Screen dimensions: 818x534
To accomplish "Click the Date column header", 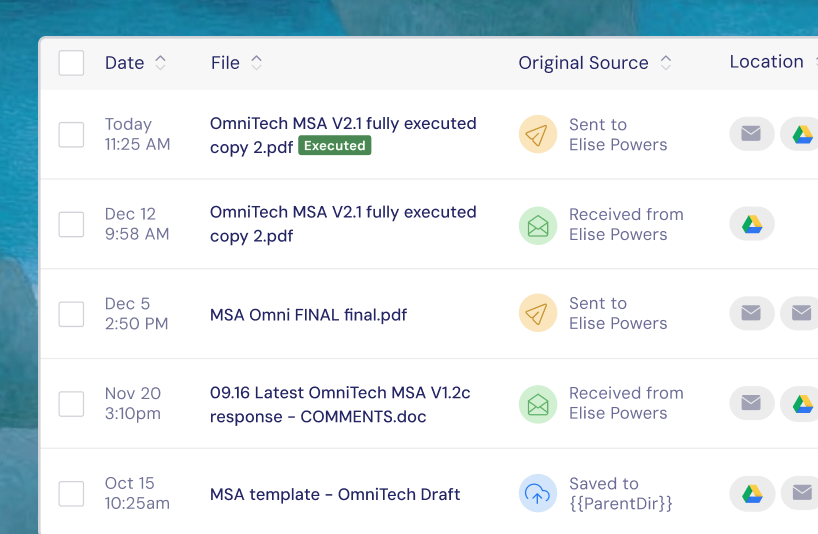I will [x=125, y=63].
